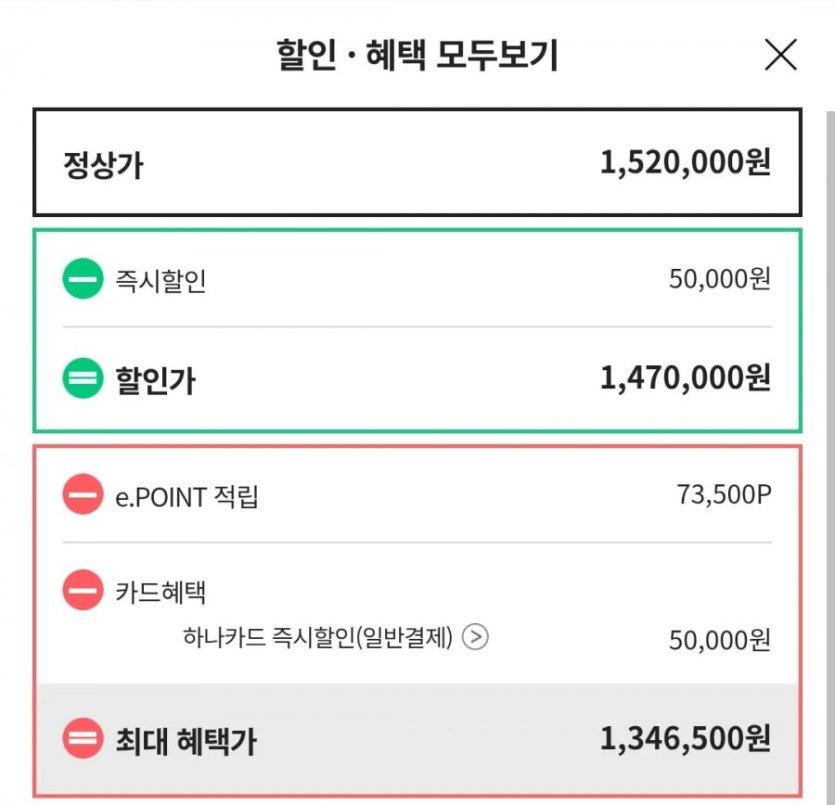Click the 73,500P point amount
The image size is (835, 805).
pos(724,495)
